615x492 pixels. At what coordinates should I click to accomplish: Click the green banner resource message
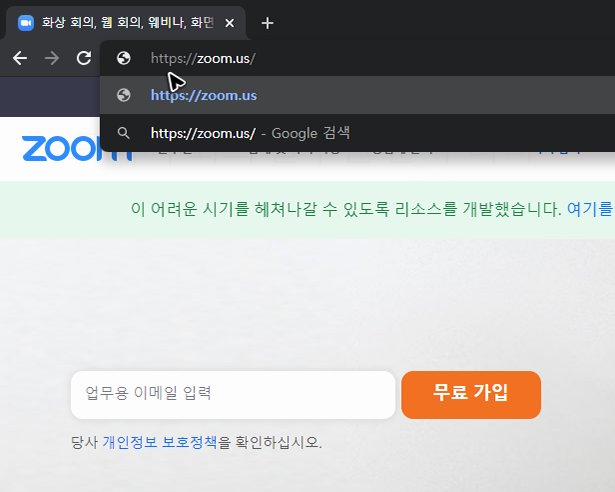[346, 209]
